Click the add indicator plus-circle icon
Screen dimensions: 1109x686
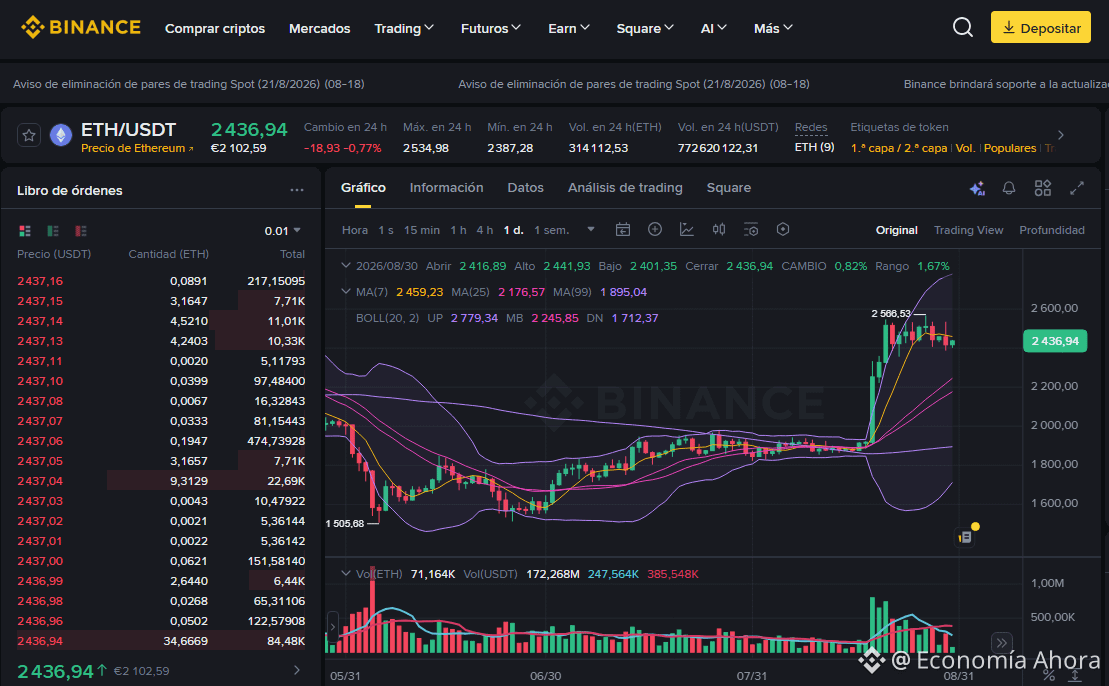tap(655, 229)
